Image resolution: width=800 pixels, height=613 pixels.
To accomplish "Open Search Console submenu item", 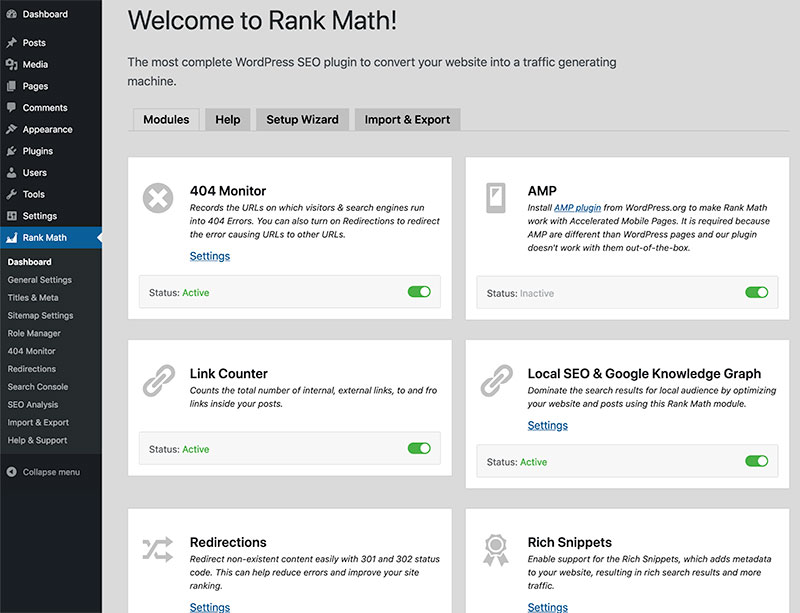I will pyautogui.click(x=38, y=386).
